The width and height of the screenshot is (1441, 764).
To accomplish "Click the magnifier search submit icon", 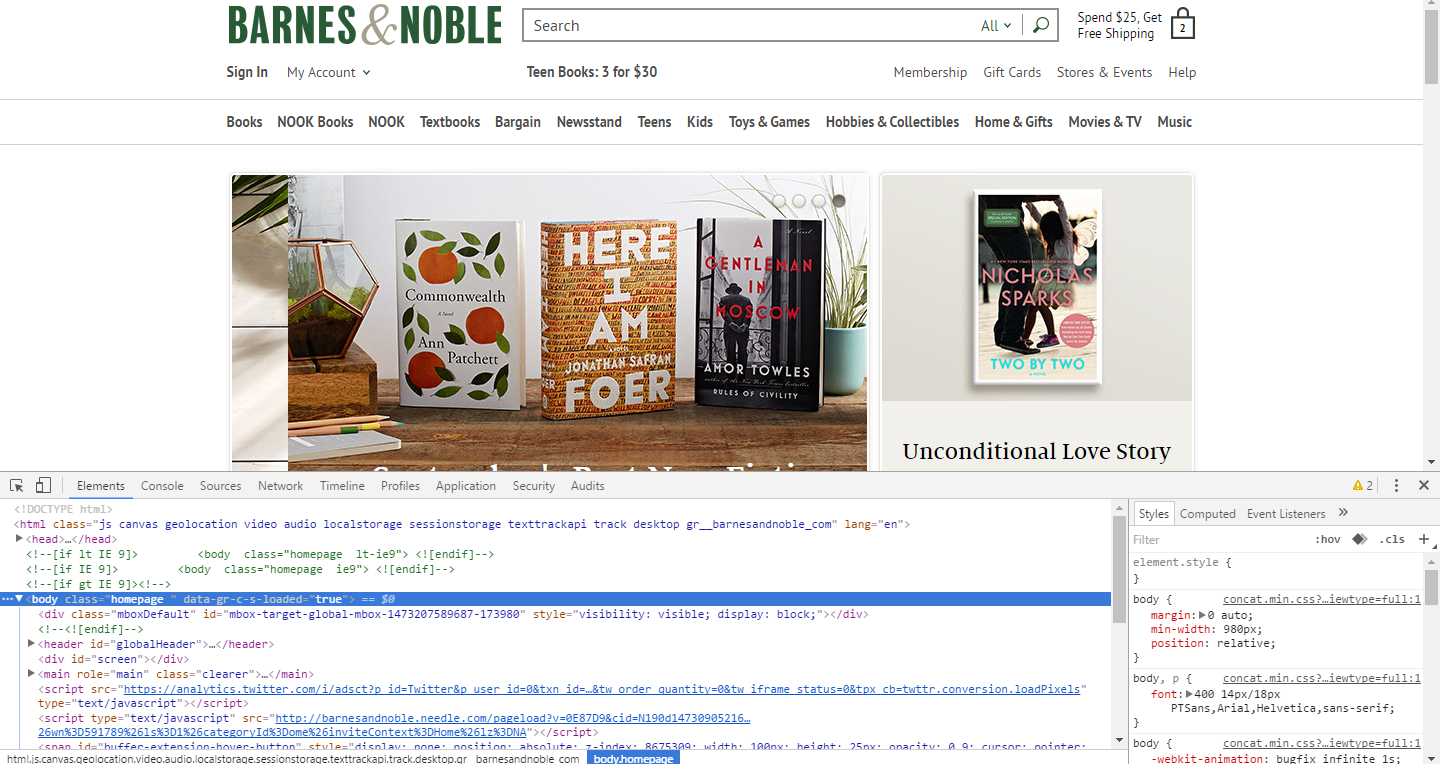I will (1041, 26).
